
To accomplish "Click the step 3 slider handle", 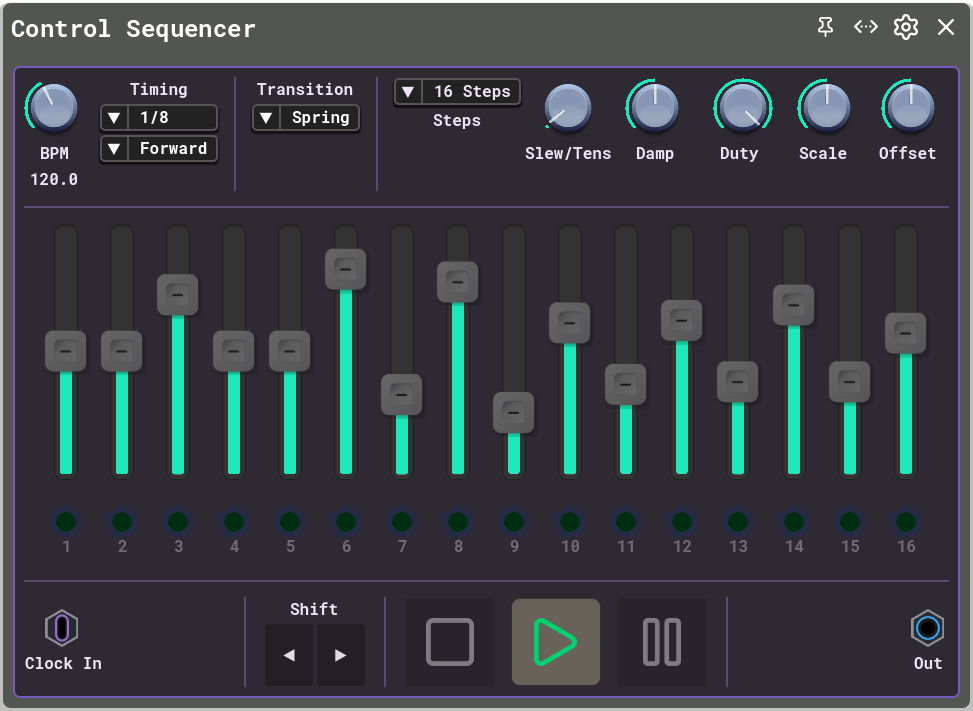I will point(178,295).
